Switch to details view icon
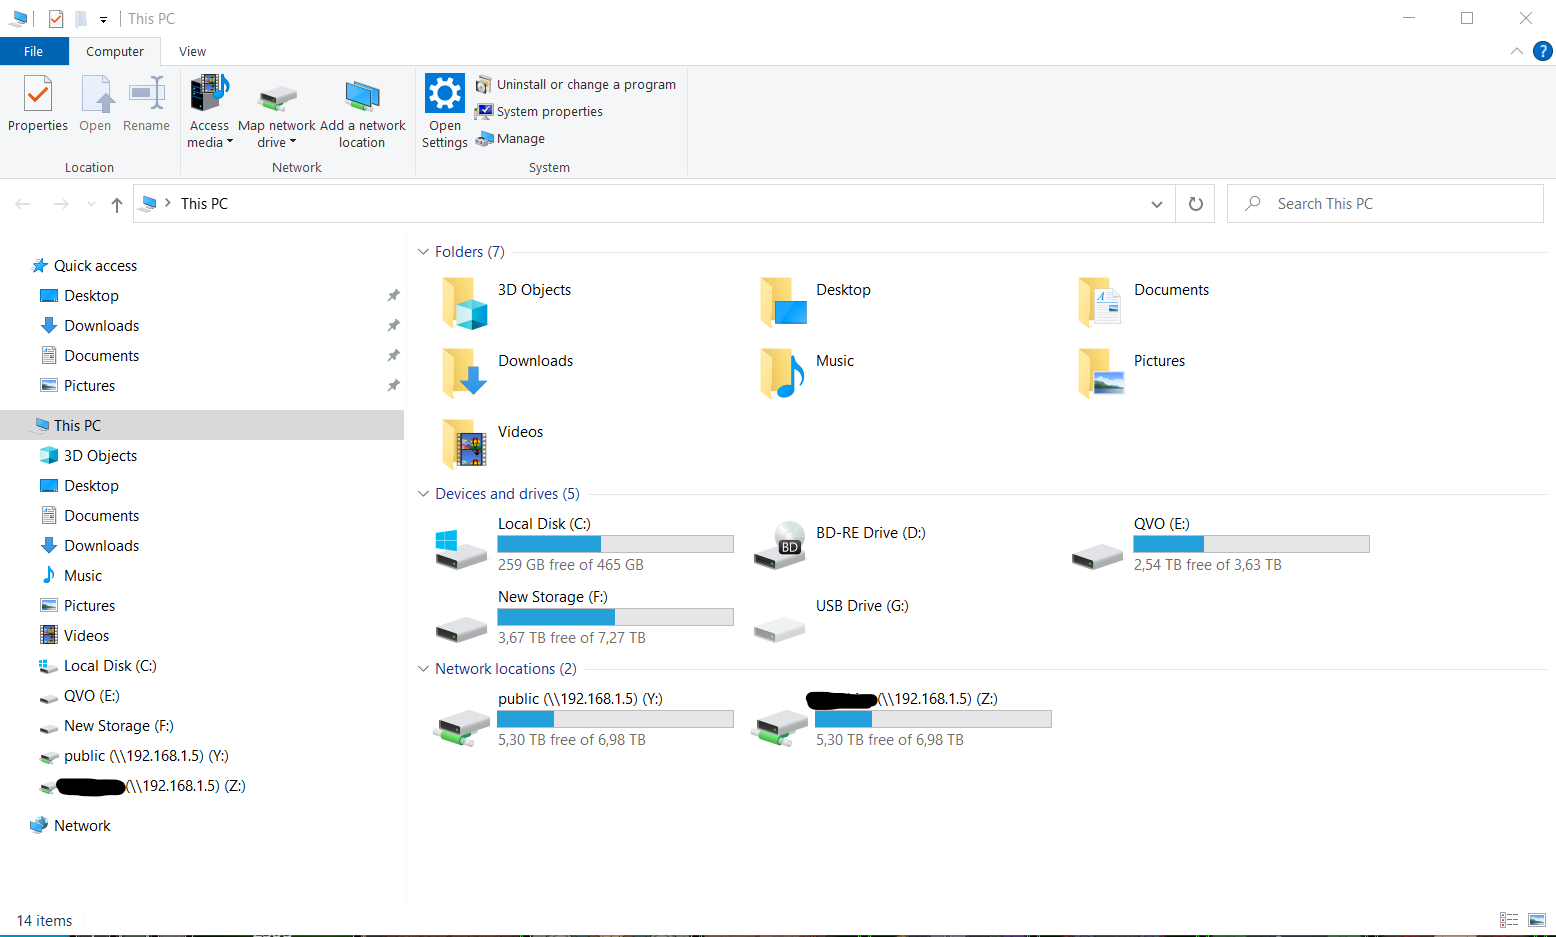 pyautogui.click(x=1509, y=920)
